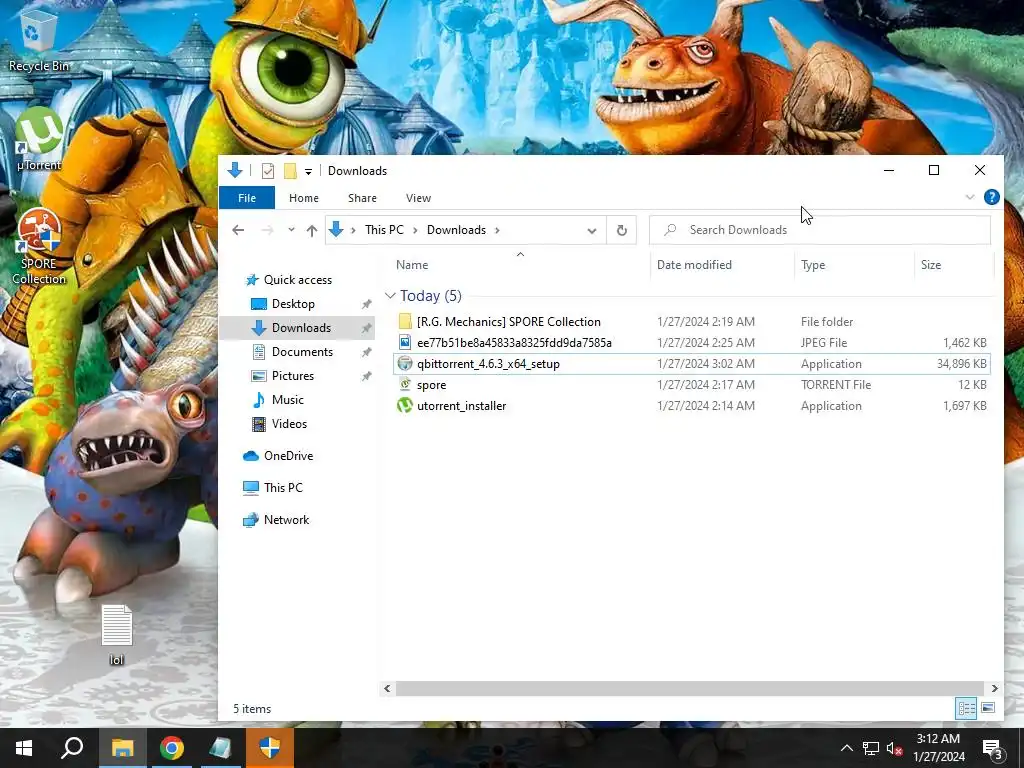Select the utorrent_installer application

pyautogui.click(x=692, y=406)
